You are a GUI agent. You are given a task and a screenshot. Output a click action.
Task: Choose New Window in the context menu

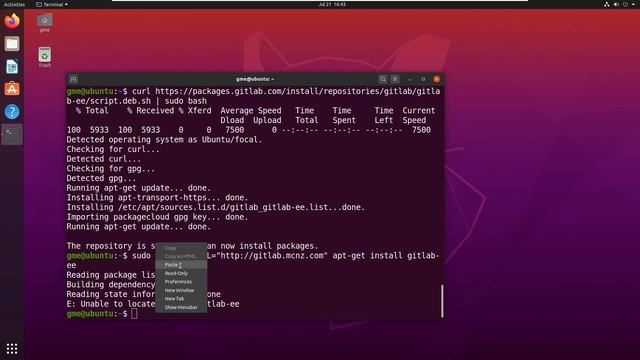tap(181, 290)
